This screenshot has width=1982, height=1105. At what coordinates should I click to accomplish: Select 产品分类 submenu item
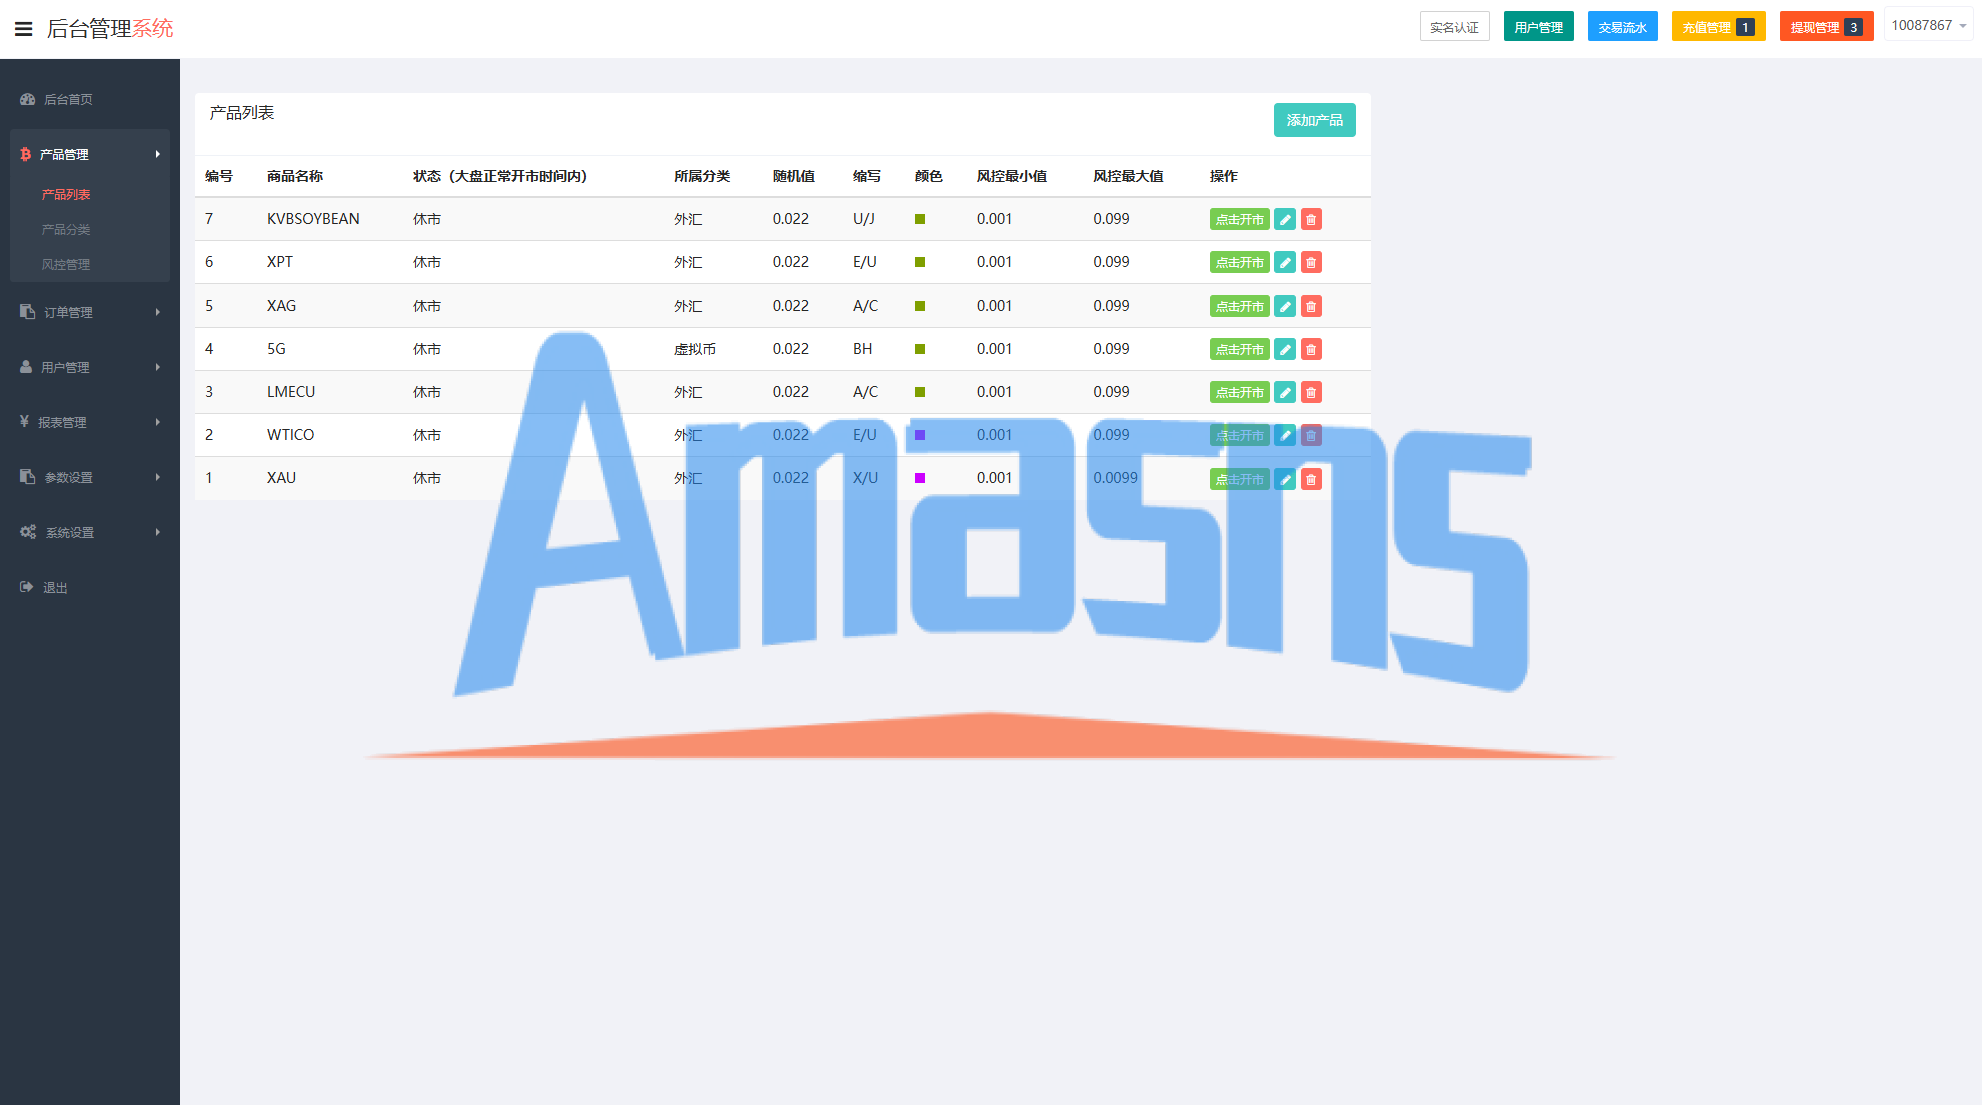click(x=66, y=230)
